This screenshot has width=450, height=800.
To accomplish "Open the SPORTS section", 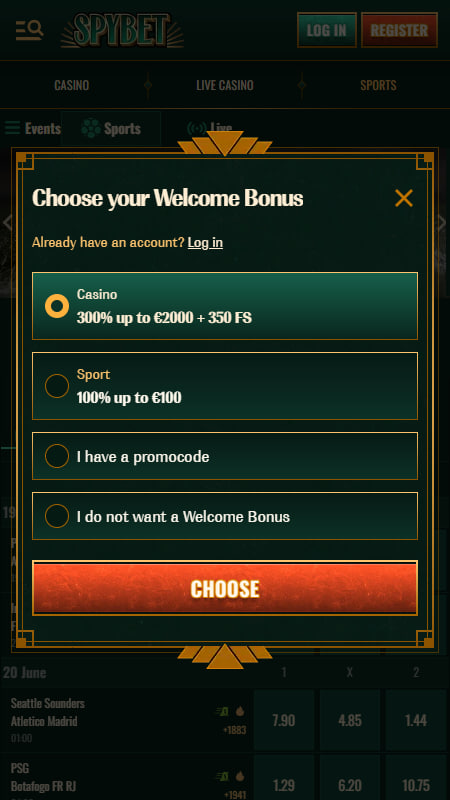I will coord(378,85).
